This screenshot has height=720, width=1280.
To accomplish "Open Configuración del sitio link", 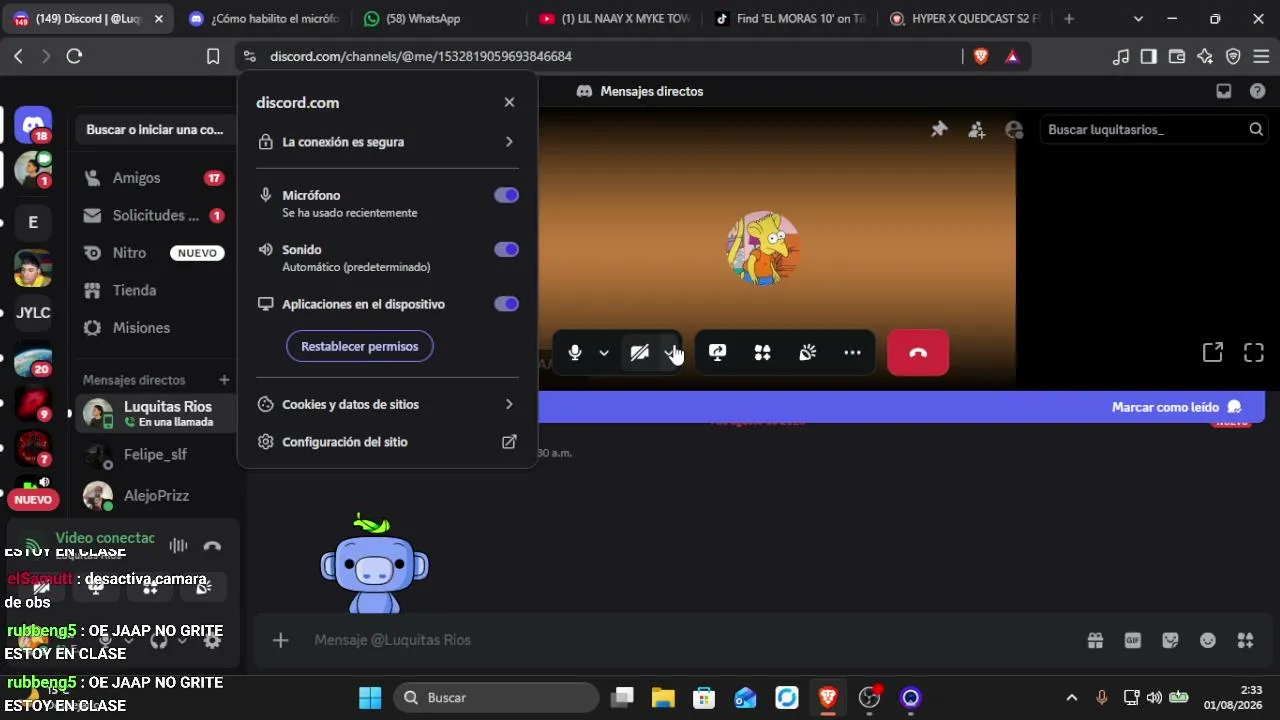I will click(387, 442).
